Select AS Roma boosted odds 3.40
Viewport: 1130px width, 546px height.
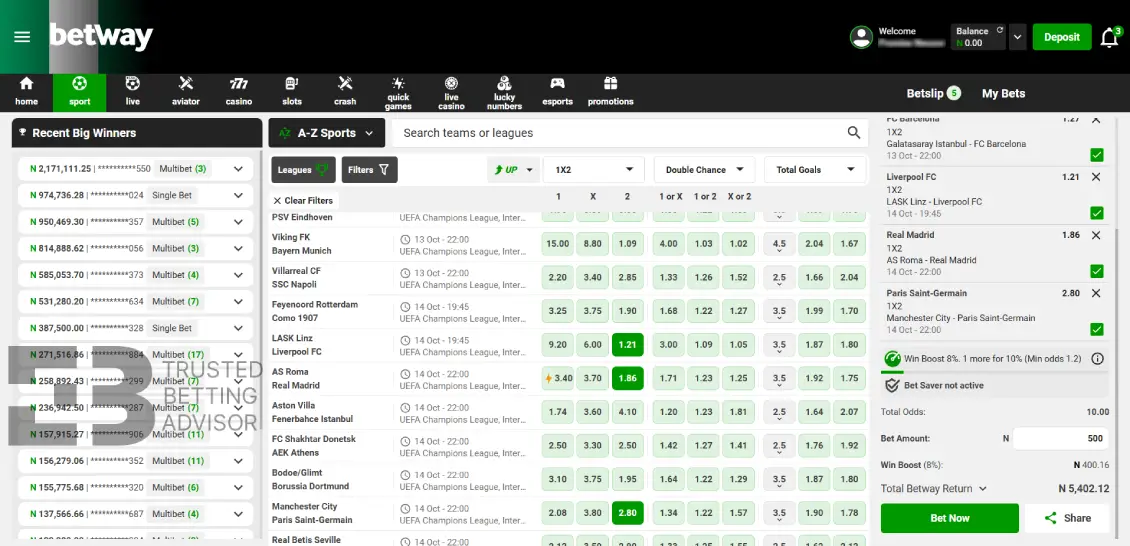pyautogui.click(x=558, y=378)
